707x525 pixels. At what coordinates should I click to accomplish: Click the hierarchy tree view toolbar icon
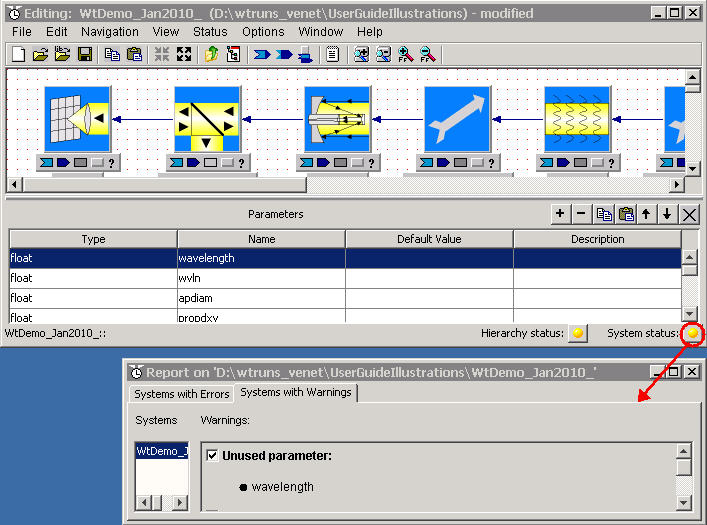click(x=233, y=55)
